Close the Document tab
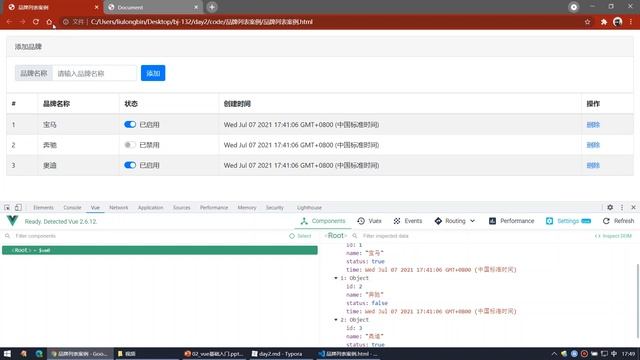The height and width of the screenshot is (360, 640). (196, 7)
